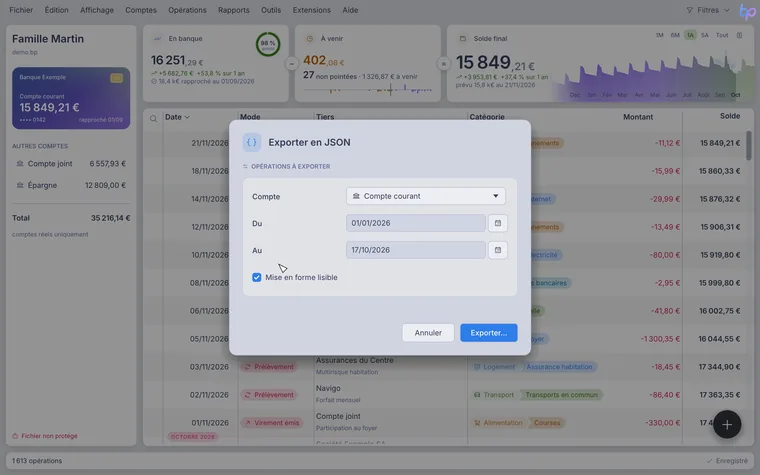
Task: Select the 5A chart range
Action: tap(705, 35)
